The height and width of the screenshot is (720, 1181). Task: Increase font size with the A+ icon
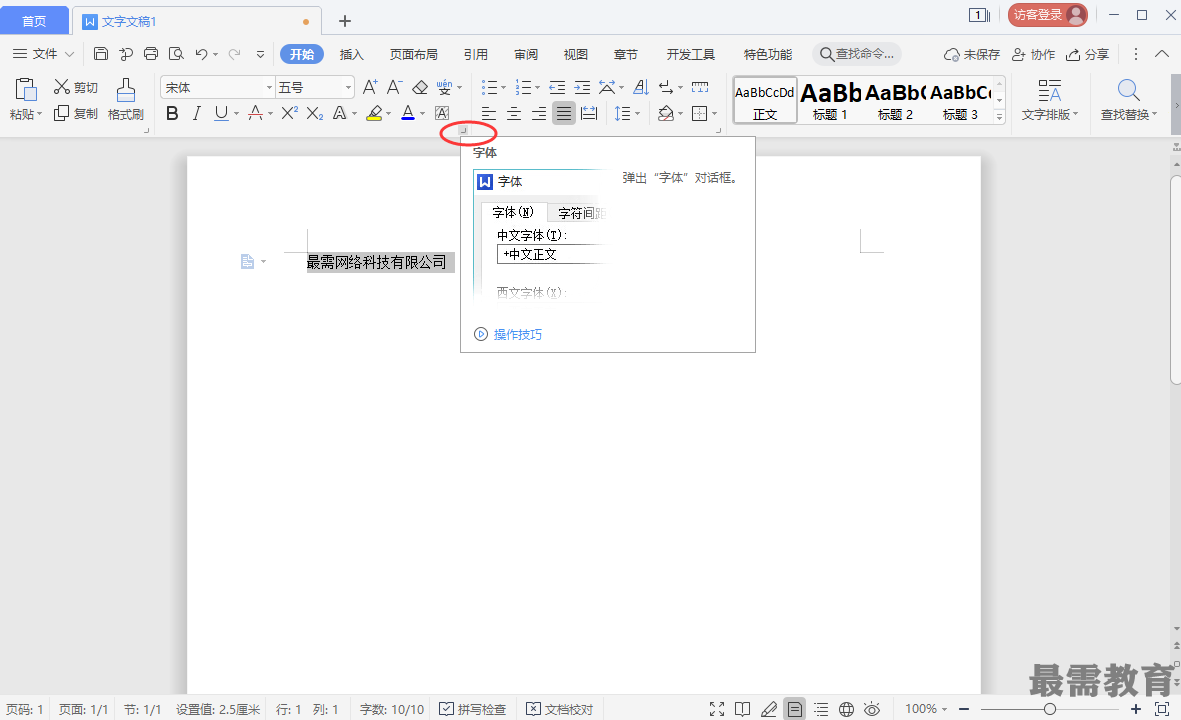pyautogui.click(x=370, y=87)
